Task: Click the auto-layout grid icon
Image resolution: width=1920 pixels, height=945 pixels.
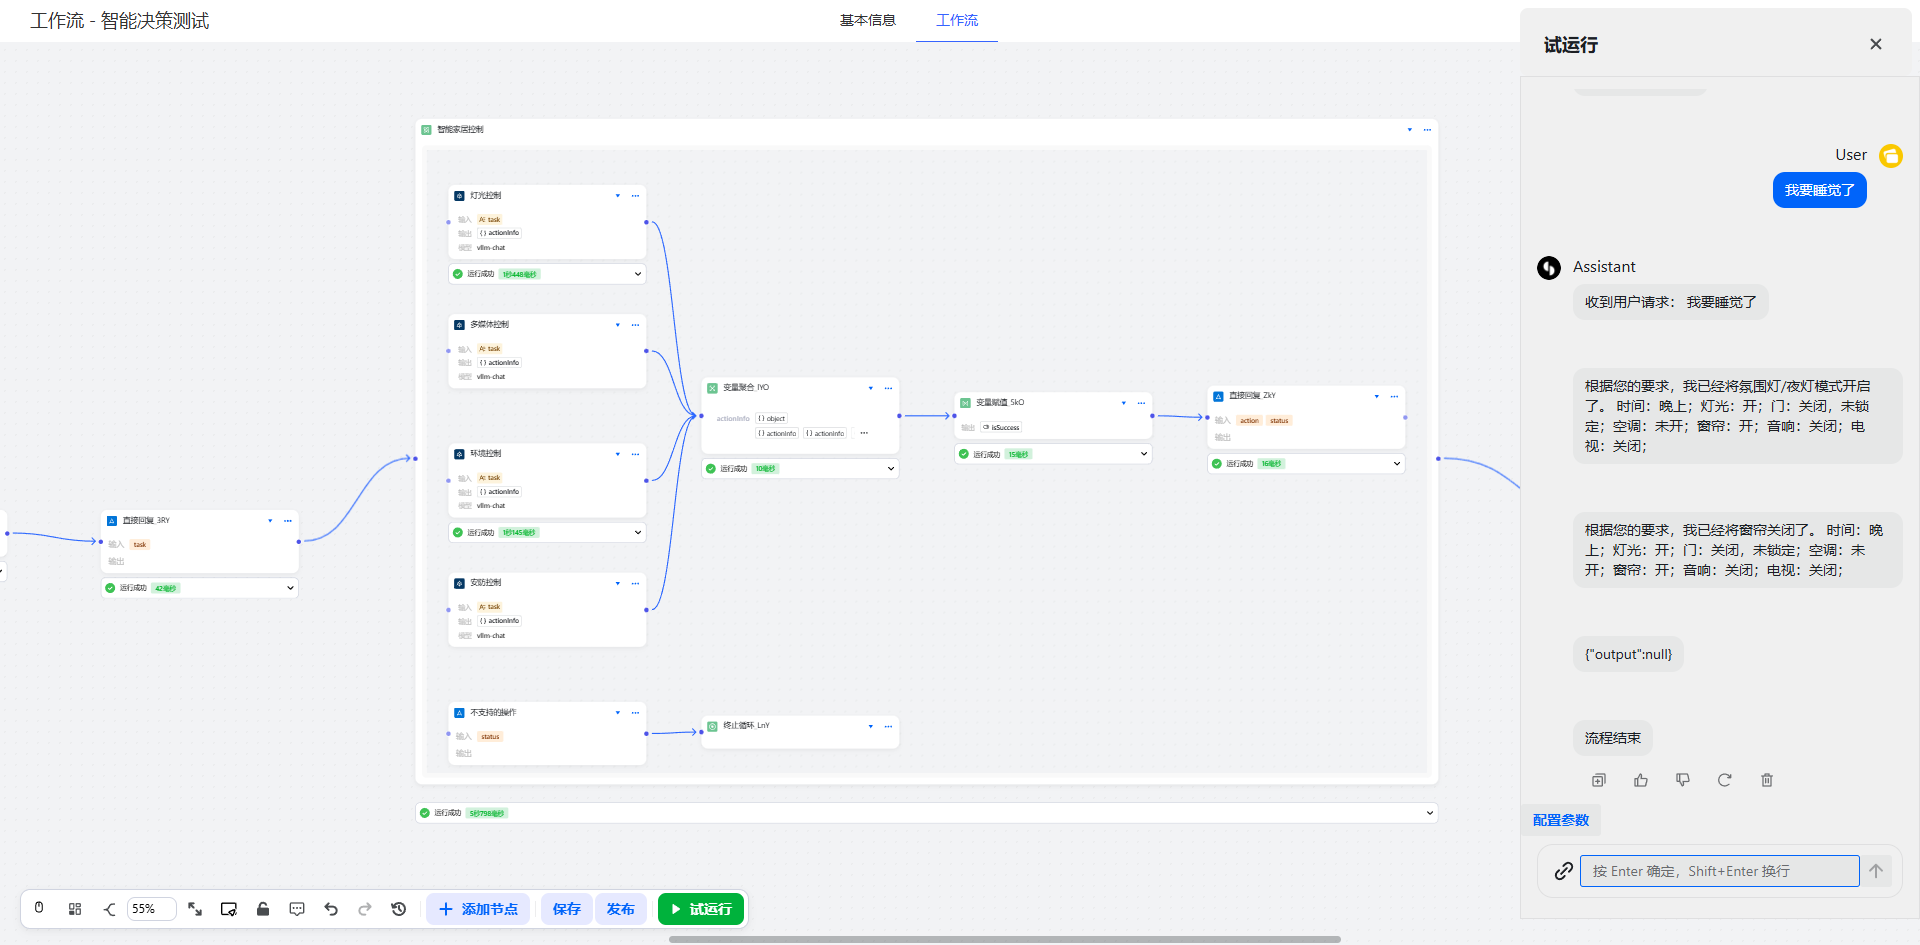Action: point(75,909)
